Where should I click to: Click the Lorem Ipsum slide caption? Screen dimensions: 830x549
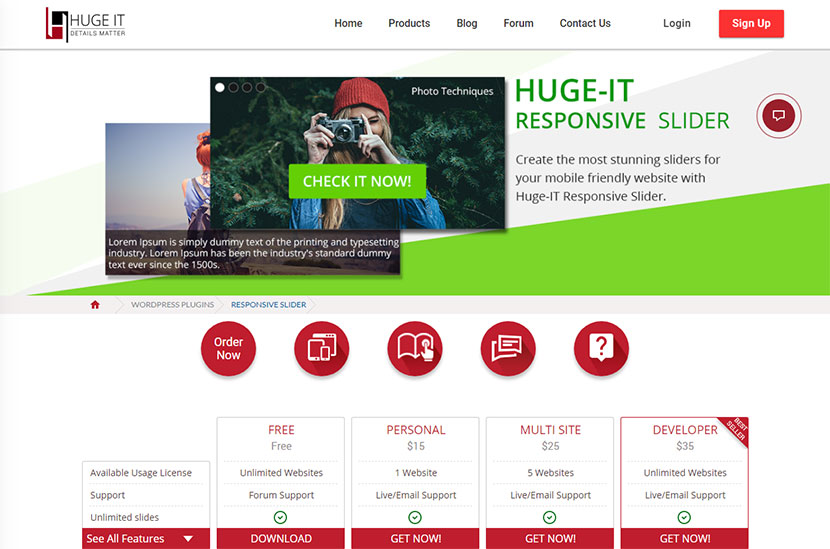click(x=253, y=253)
